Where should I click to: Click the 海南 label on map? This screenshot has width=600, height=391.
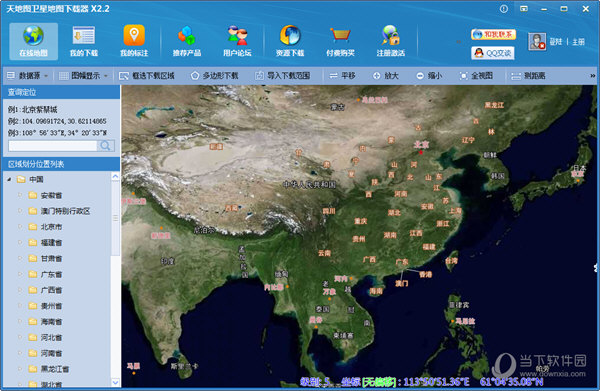tap(376, 291)
